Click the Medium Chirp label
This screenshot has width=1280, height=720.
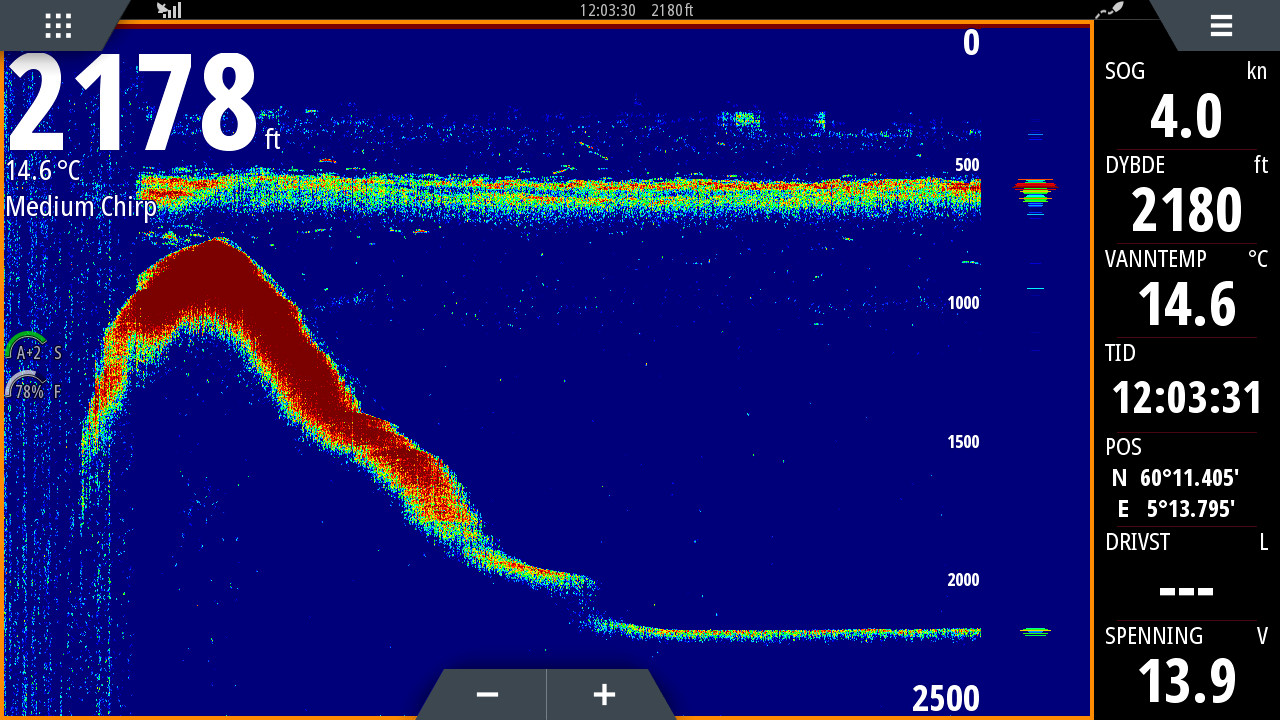82,207
